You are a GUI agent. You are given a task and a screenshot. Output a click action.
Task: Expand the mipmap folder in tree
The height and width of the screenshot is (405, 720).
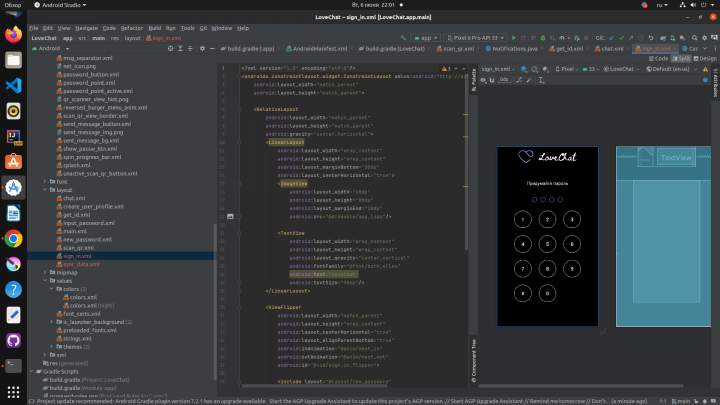coord(45,272)
